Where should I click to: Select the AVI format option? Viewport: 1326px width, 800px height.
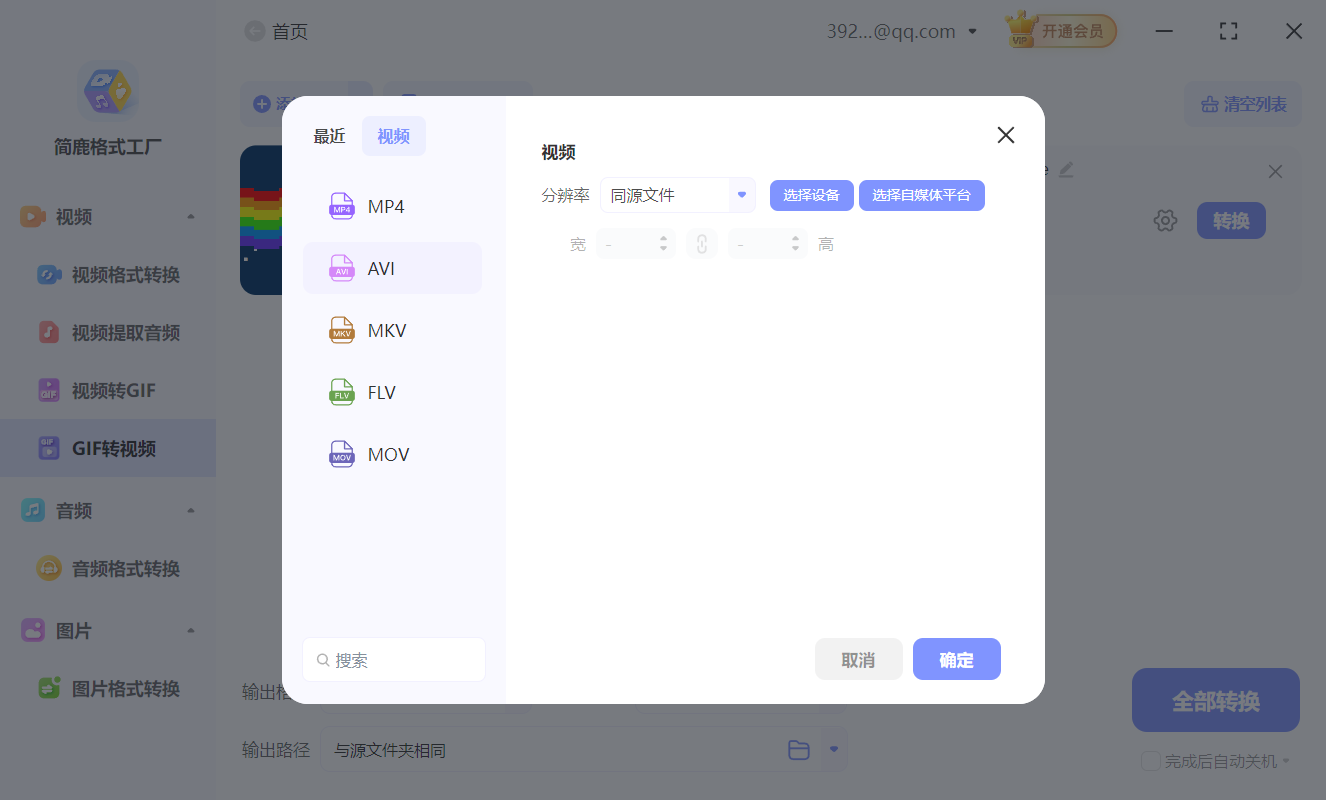(392, 267)
